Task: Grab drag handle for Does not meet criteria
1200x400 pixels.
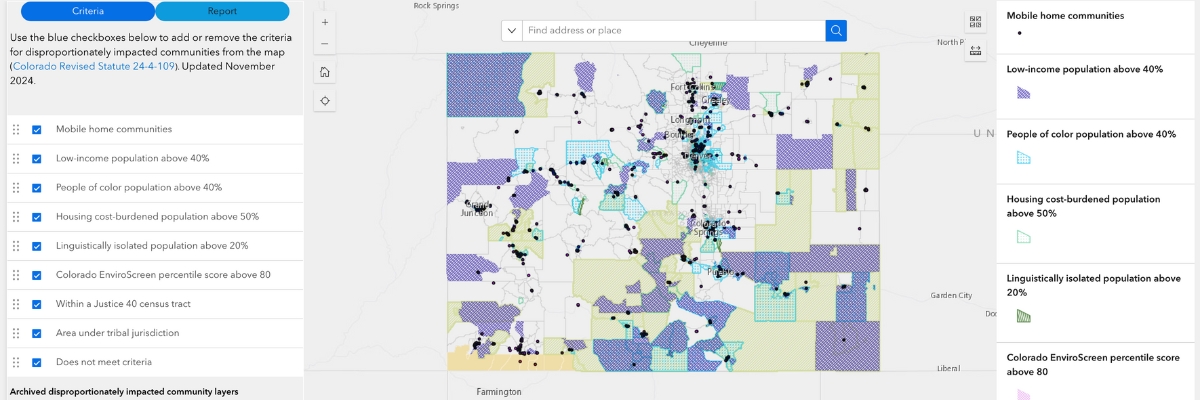Action: click(x=16, y=362)
